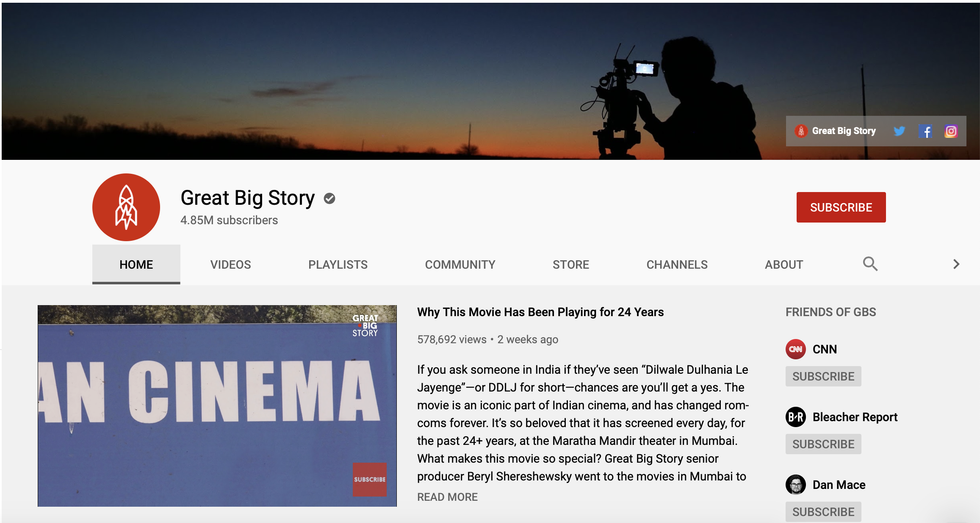The image size is (980, 523).
Task: Switch to the Videos tab
Action: point(230,265)
